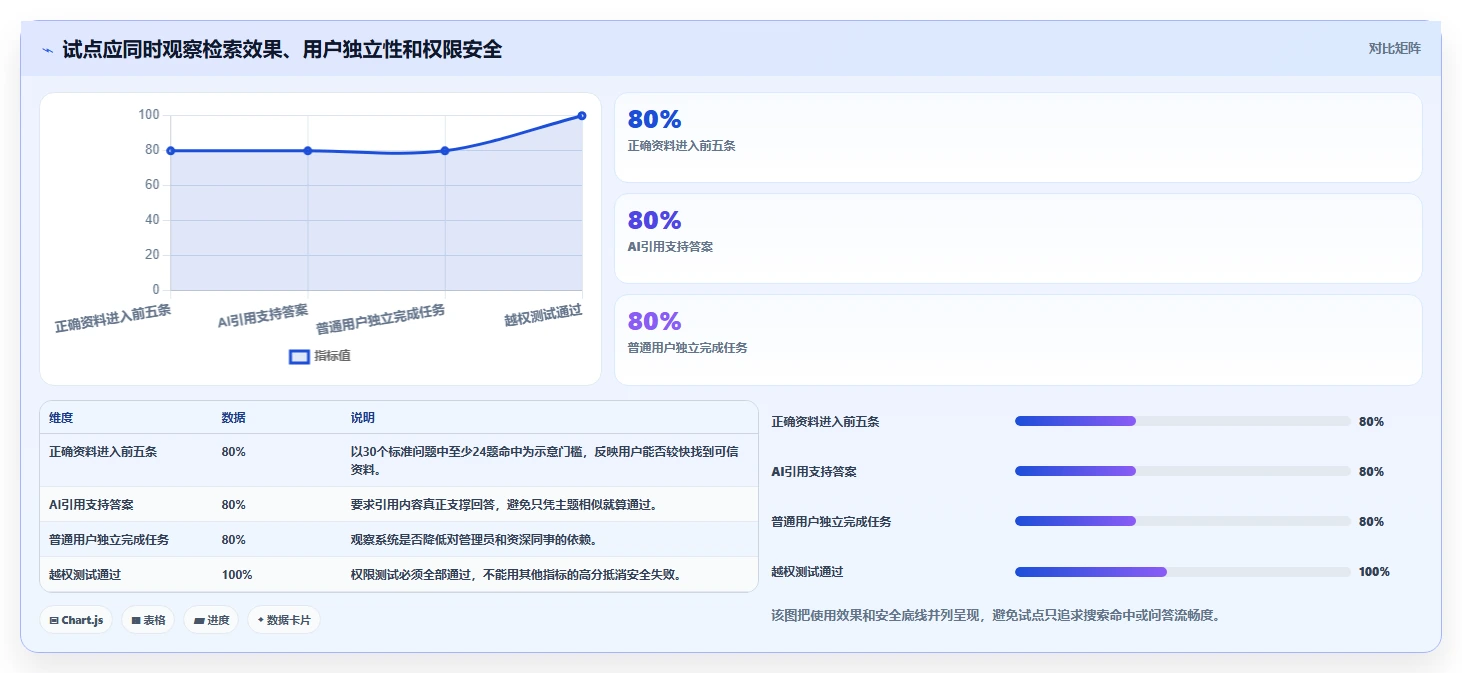1462x673 pixels.
Task: Click the chart data point for 越权测试通过
Action: click(x=582, y=116)
